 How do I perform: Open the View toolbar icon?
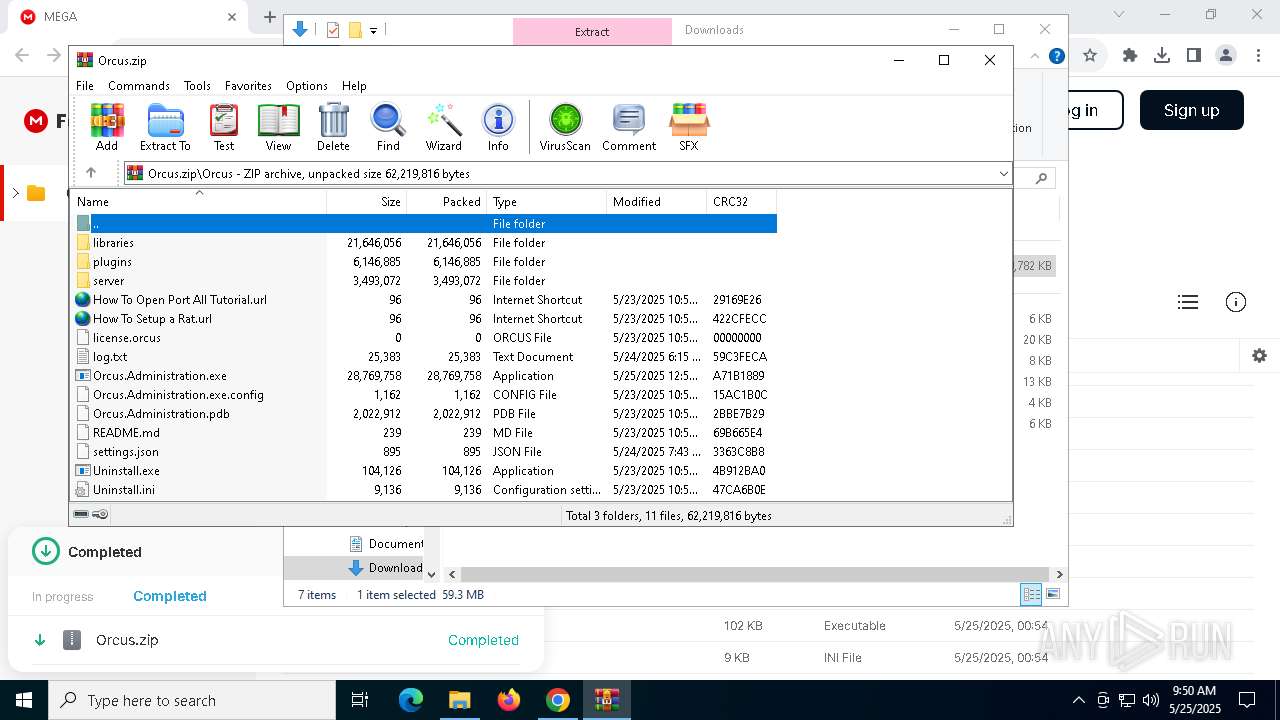click(278, 127)
